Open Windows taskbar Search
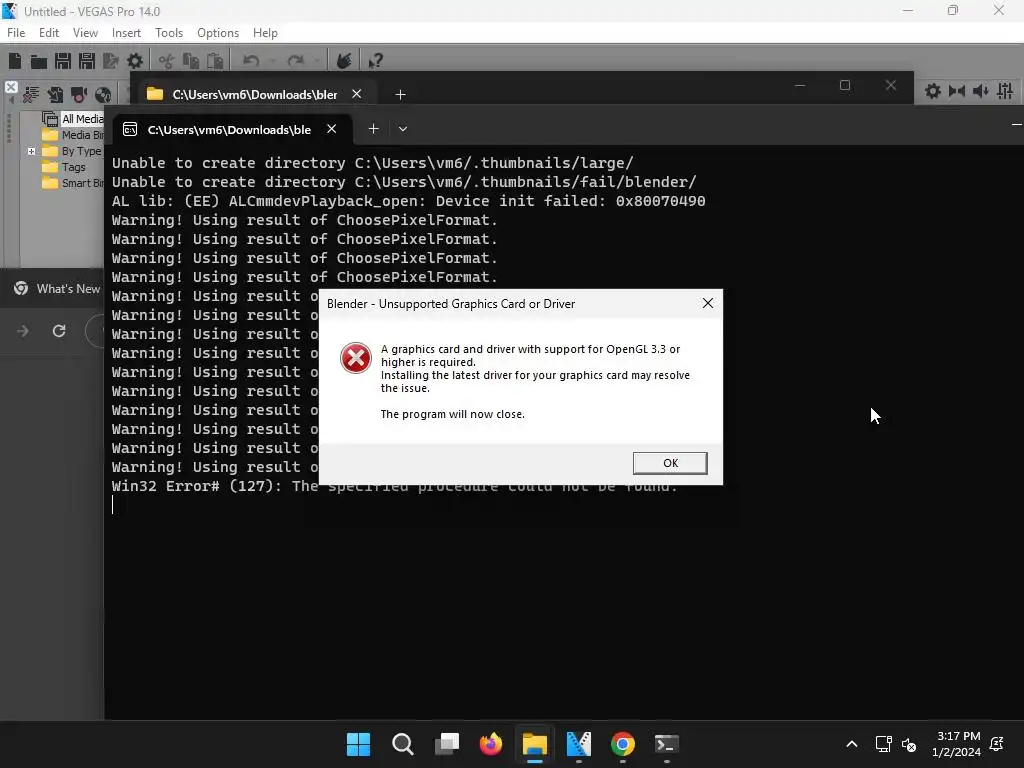Viewport: 1024px width, 768px height. pos(402,744)
